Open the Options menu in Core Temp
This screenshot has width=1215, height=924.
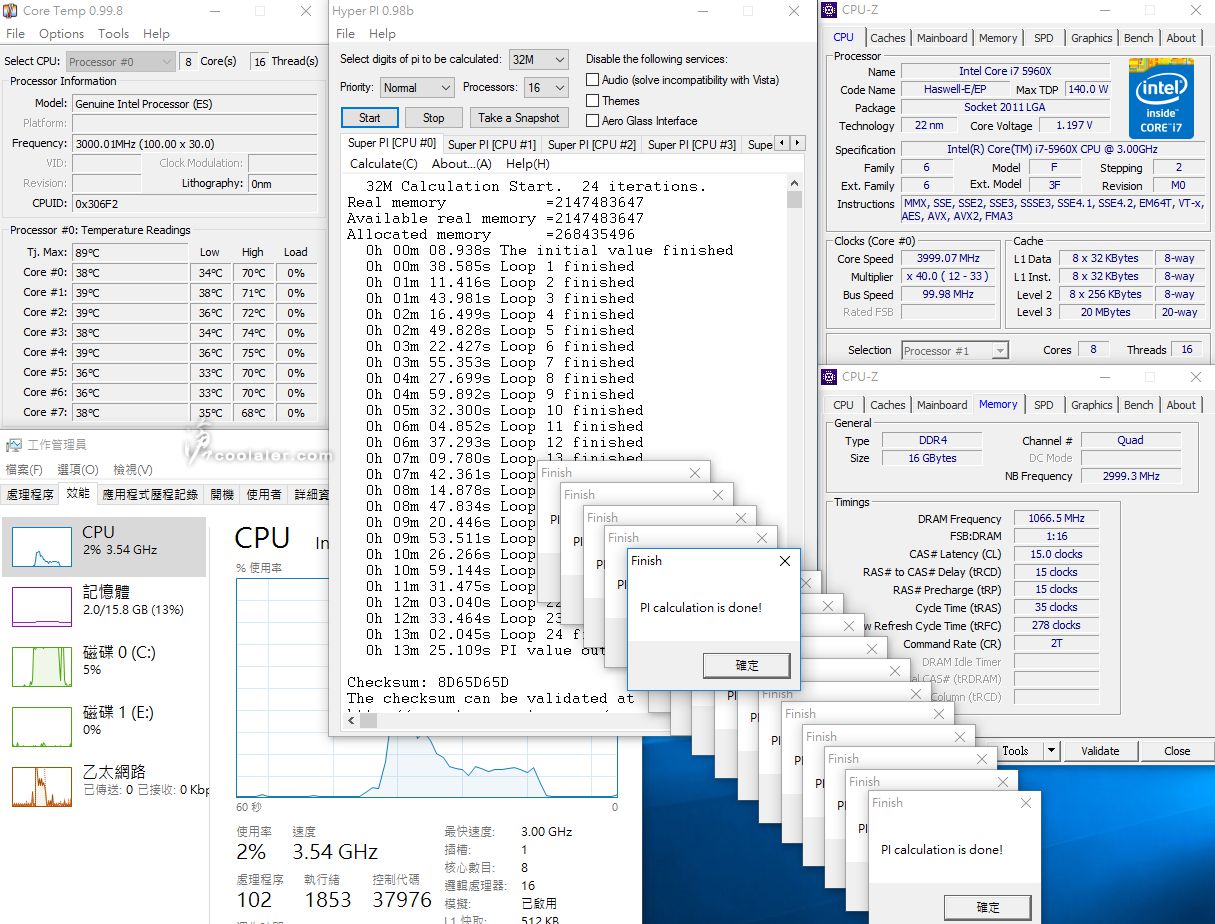pos(62,33)
